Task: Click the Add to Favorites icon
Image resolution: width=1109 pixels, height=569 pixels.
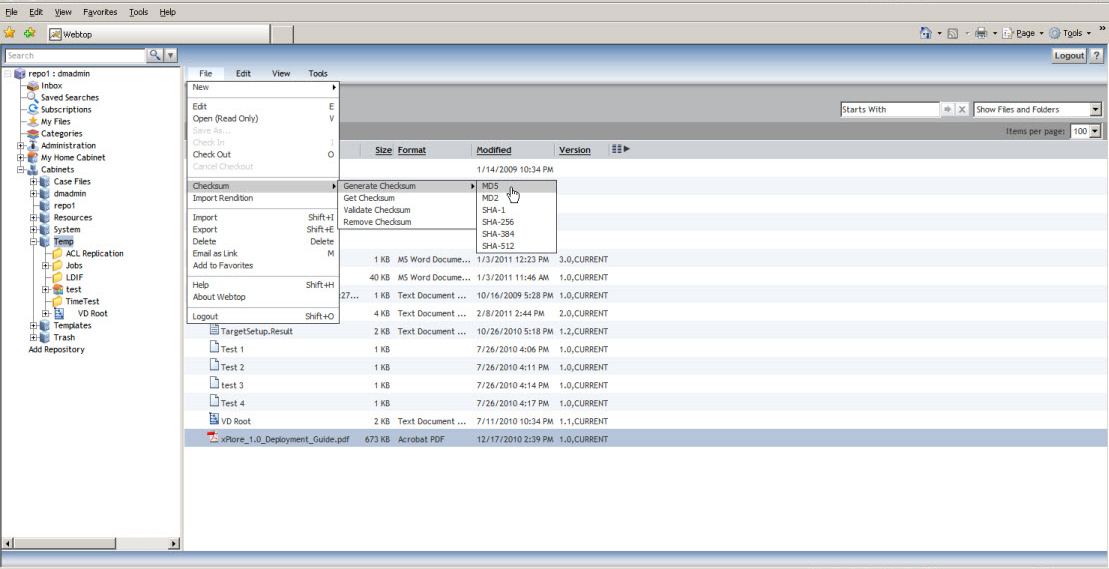Action: tap(29, 33)
